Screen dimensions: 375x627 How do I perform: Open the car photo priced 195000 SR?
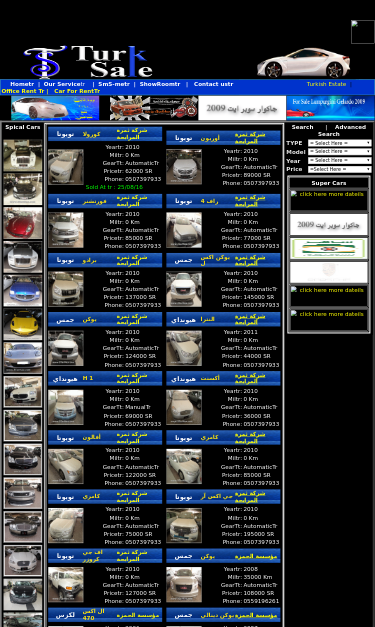pyautogui.click(x=184, y=525)
